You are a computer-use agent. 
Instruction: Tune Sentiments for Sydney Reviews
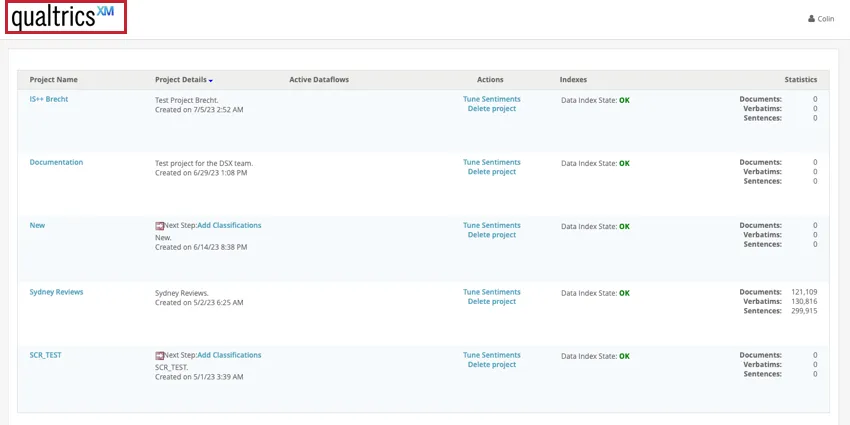tap(491, 292)
